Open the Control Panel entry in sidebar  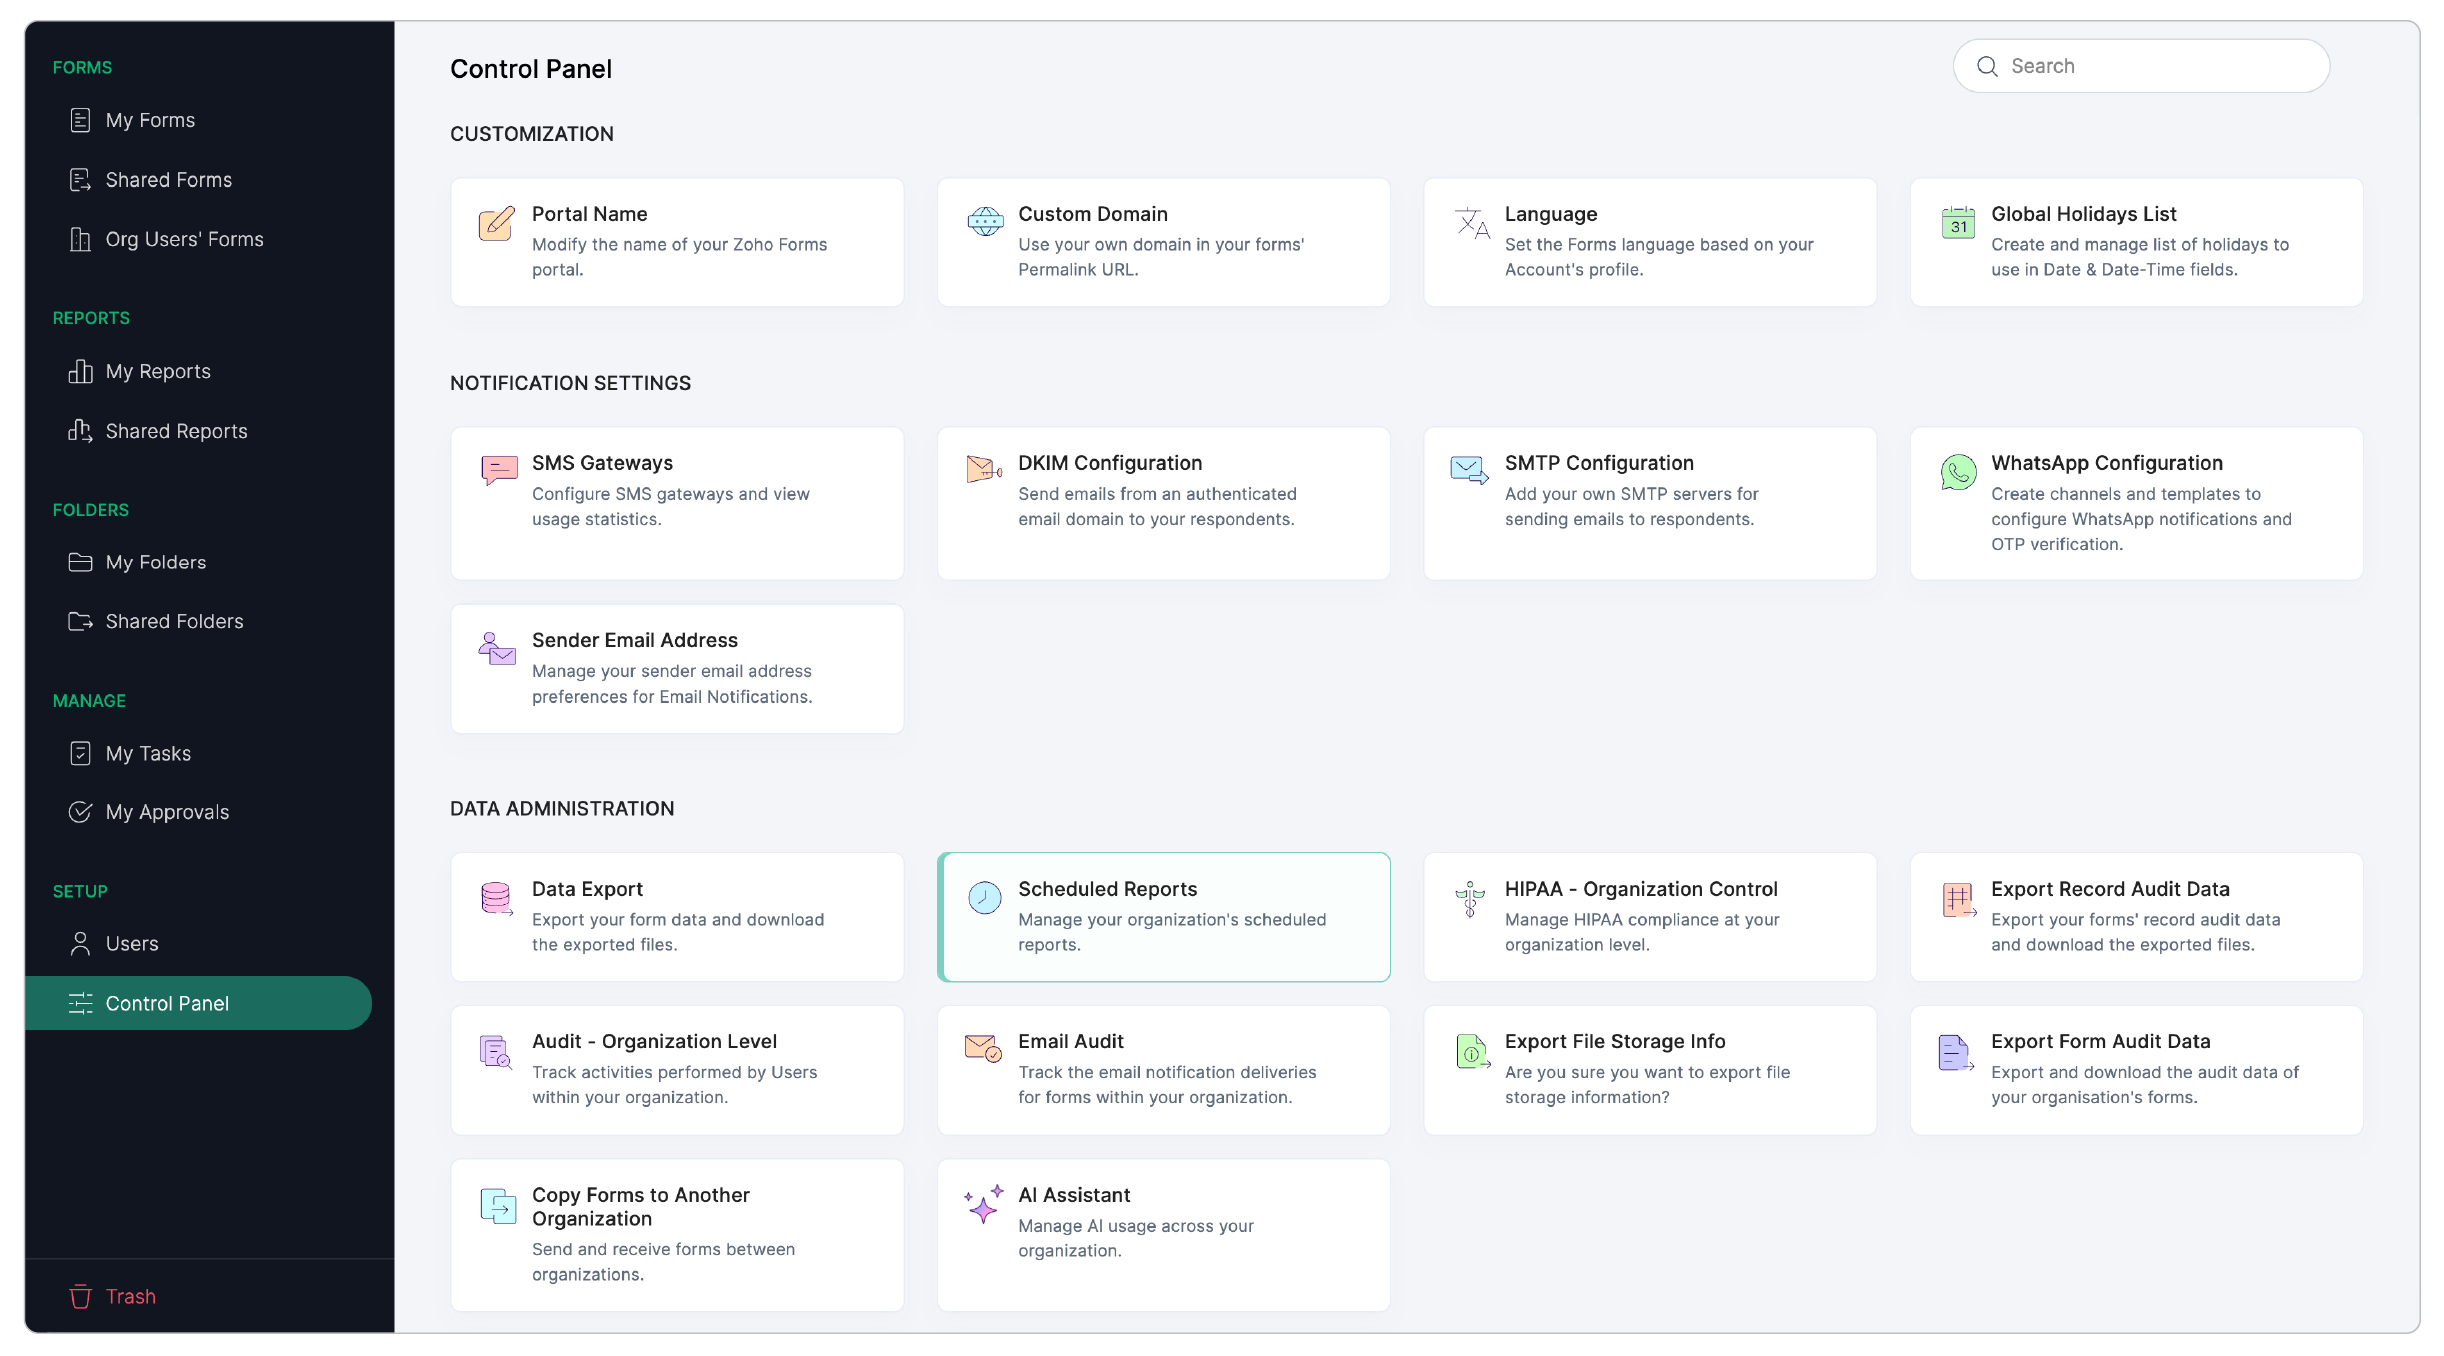(x=167, y=1003)
